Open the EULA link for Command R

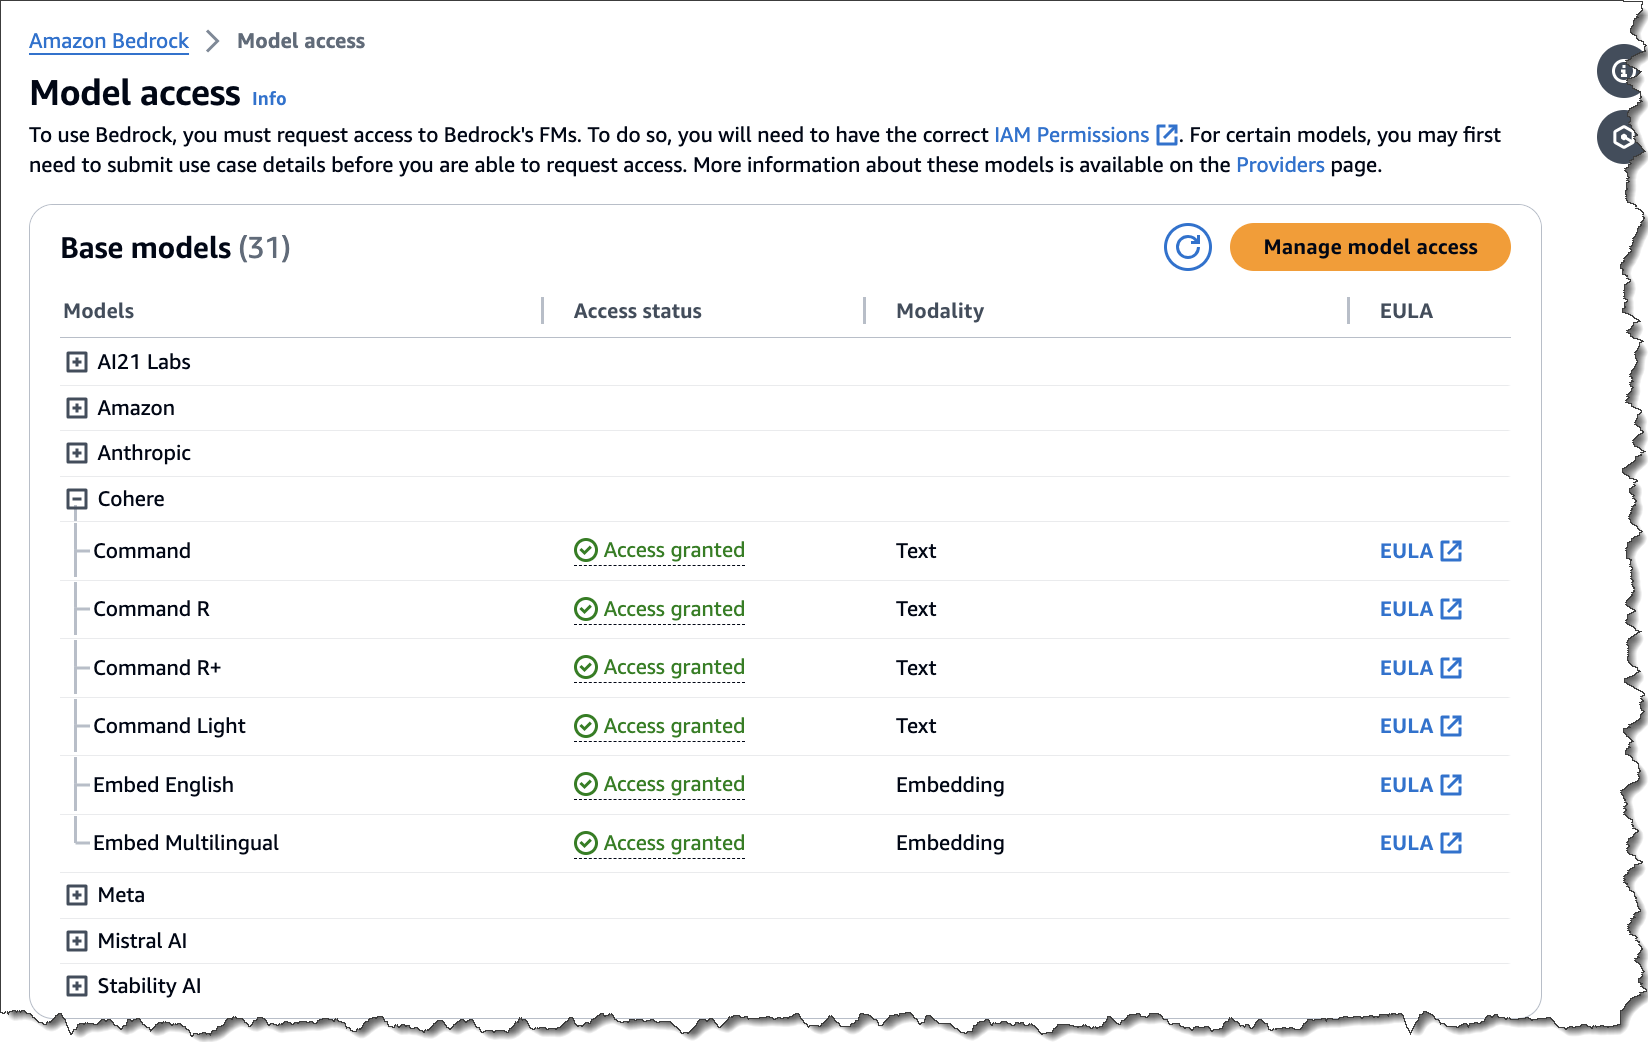[1407, 609]
